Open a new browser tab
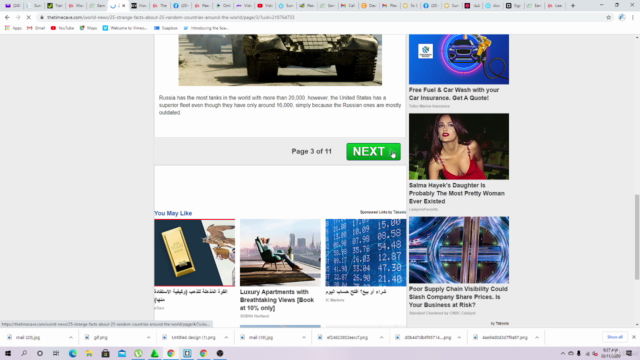Screen dimensions: 640x360 point(573,6)
